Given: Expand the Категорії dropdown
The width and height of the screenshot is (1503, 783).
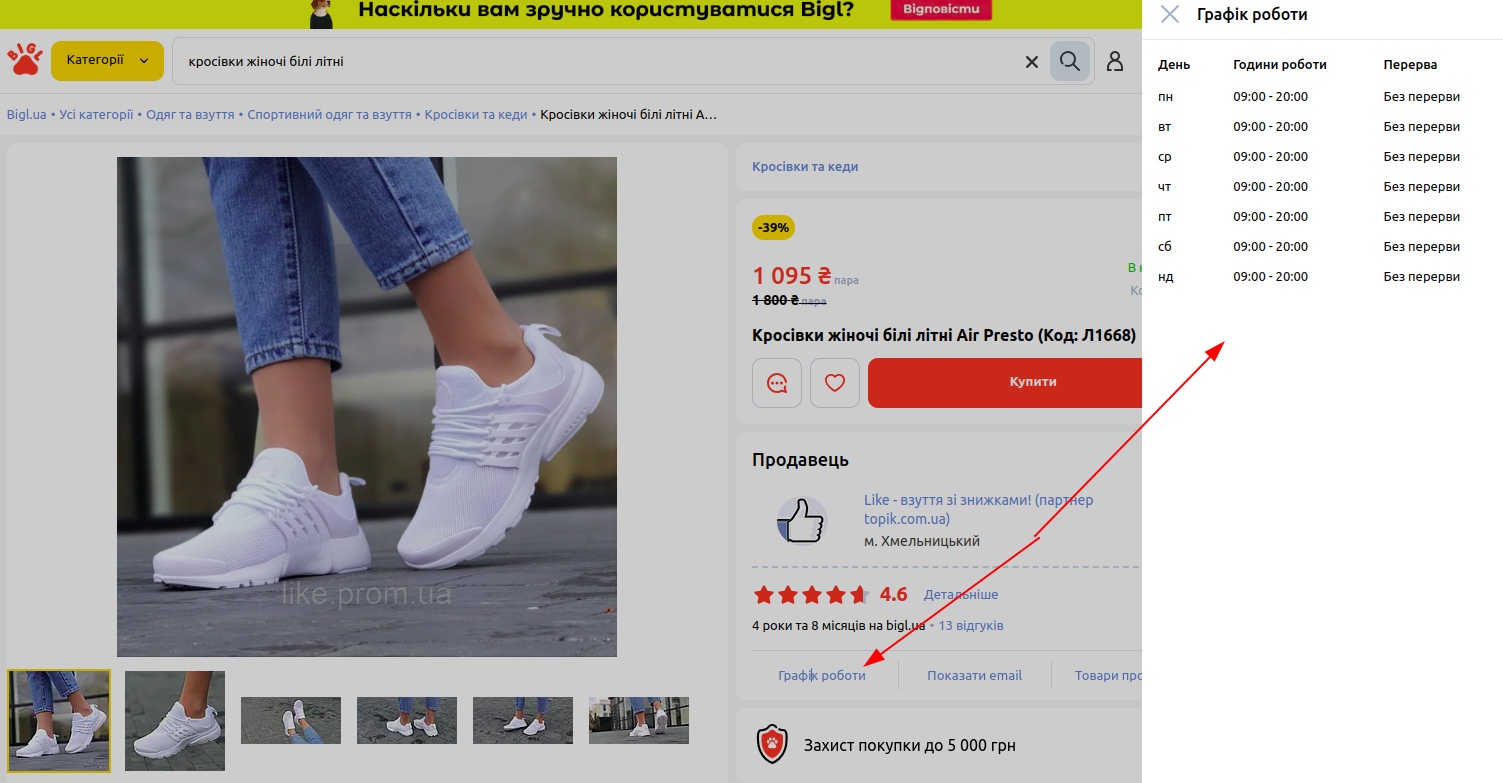Looking at the screenshot, I should (107, 61).
